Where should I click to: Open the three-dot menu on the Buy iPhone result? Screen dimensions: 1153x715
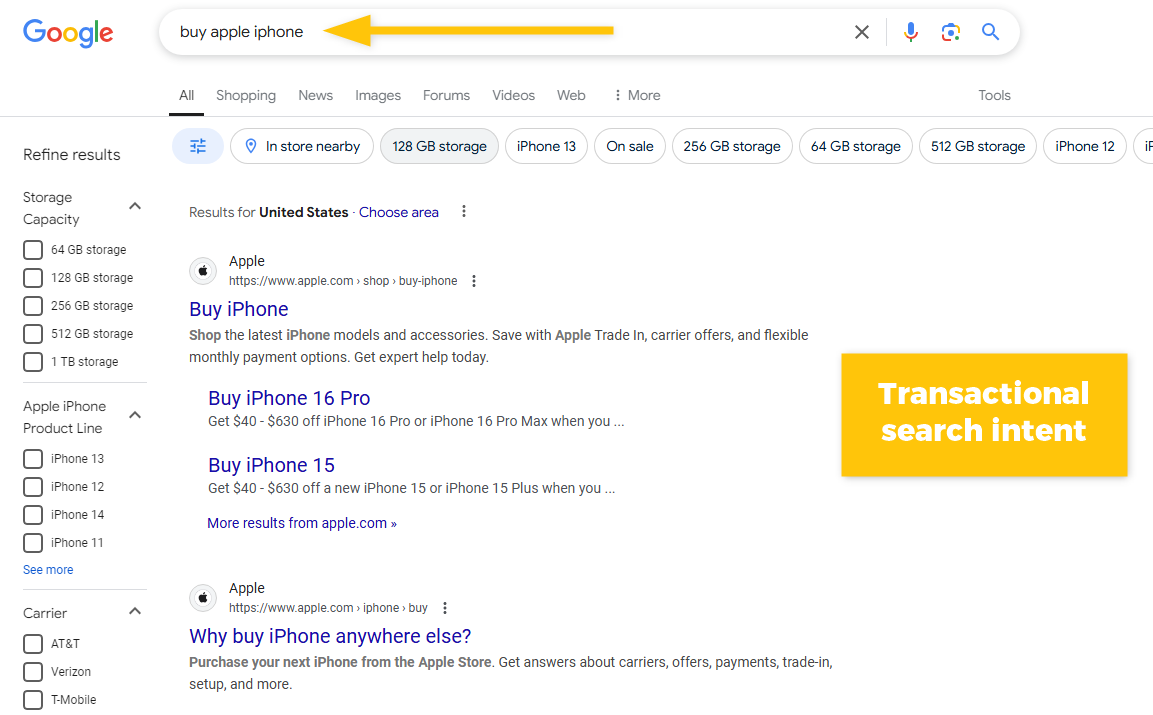[473, 281]
